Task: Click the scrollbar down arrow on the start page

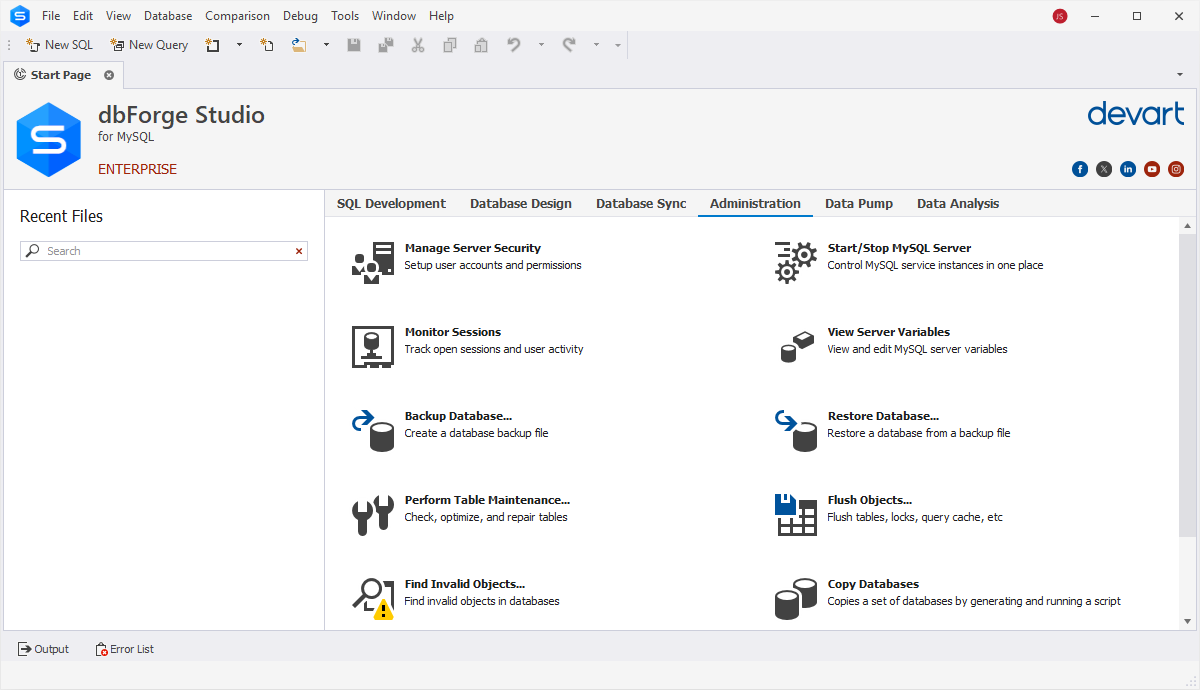Action: pyautogui.click(x=1187, y=621)
